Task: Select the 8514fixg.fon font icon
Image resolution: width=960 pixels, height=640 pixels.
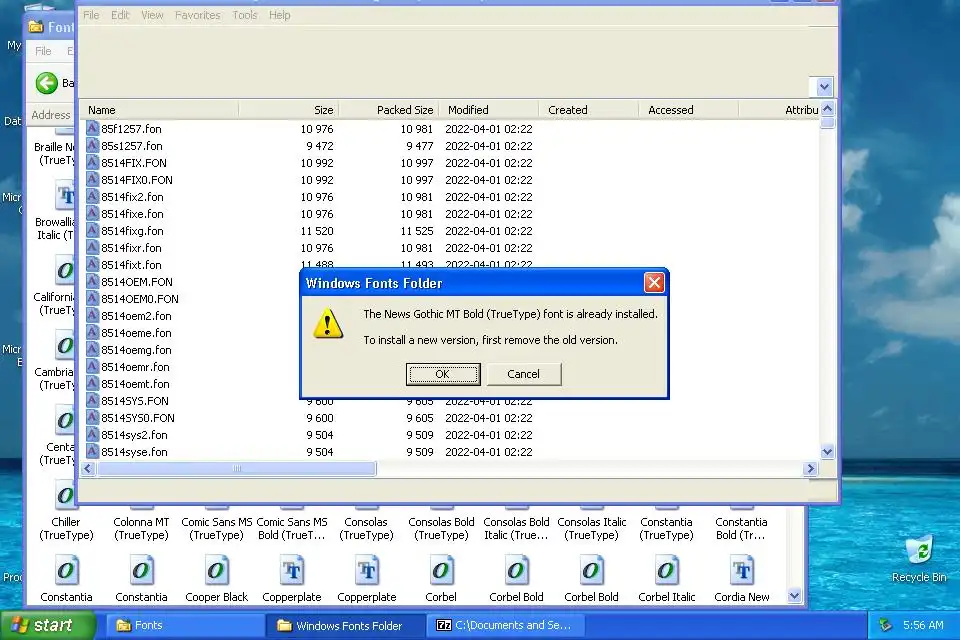Action: 92,231
